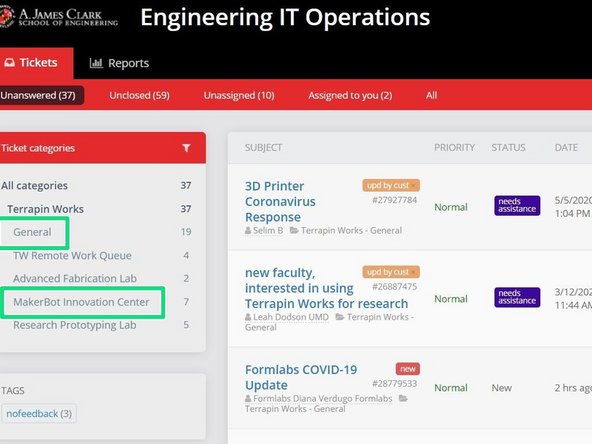
Task: Open 3D Printer Coronavirus Response ticket
Action: (x=280, y=202)
